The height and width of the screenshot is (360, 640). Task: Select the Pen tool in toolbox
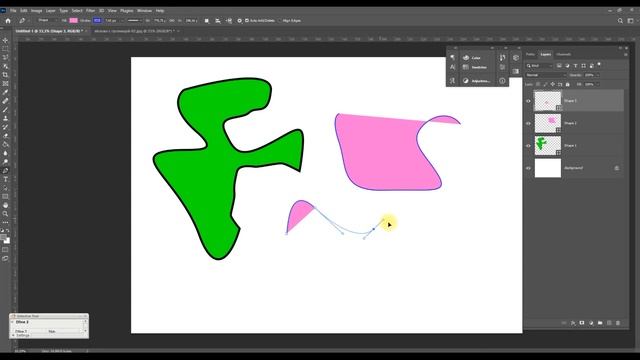tap(5, 171)
